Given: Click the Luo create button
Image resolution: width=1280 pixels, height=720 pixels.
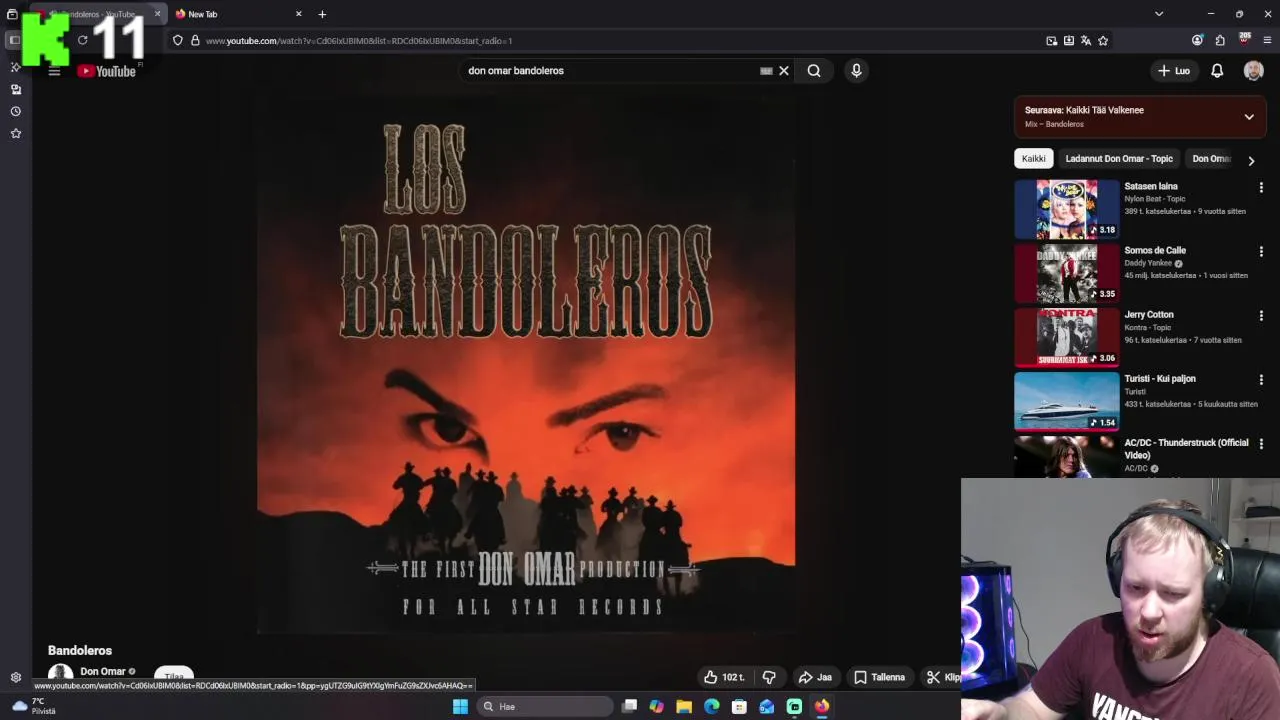Looking at the screenshot, I should [x=1174, y=71].
